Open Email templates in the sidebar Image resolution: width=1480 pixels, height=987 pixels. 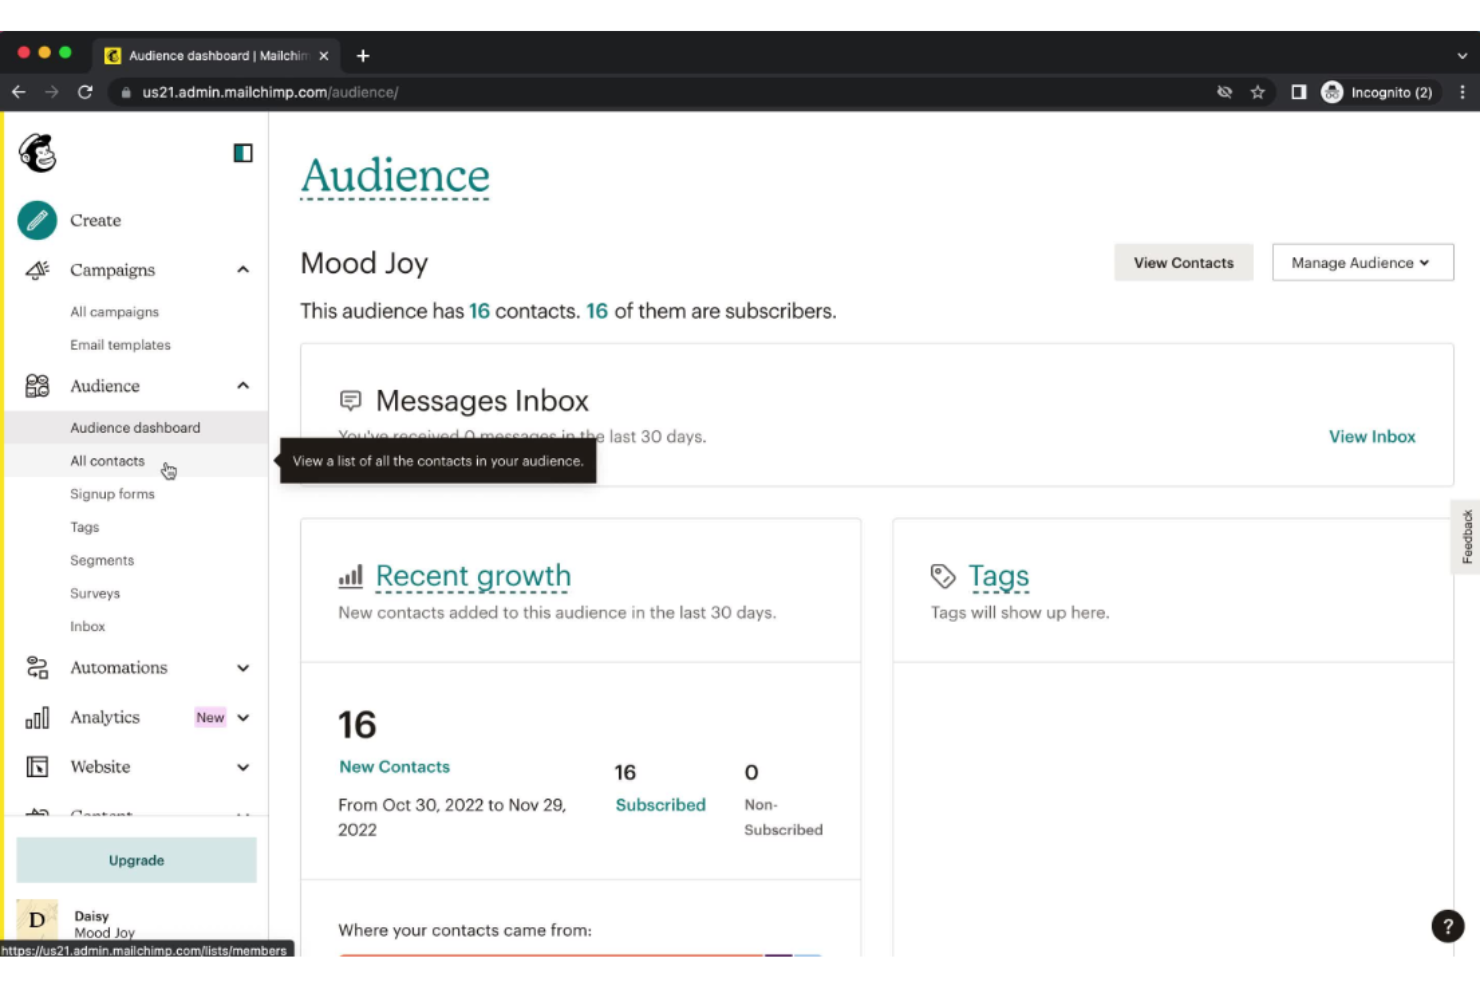(x=120, y=345)
